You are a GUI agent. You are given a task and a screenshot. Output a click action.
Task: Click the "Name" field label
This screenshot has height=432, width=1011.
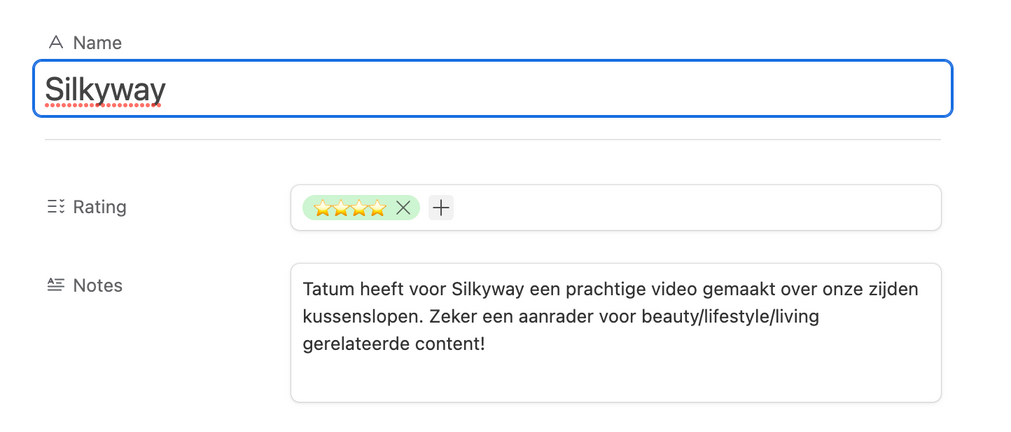(97, 42)
